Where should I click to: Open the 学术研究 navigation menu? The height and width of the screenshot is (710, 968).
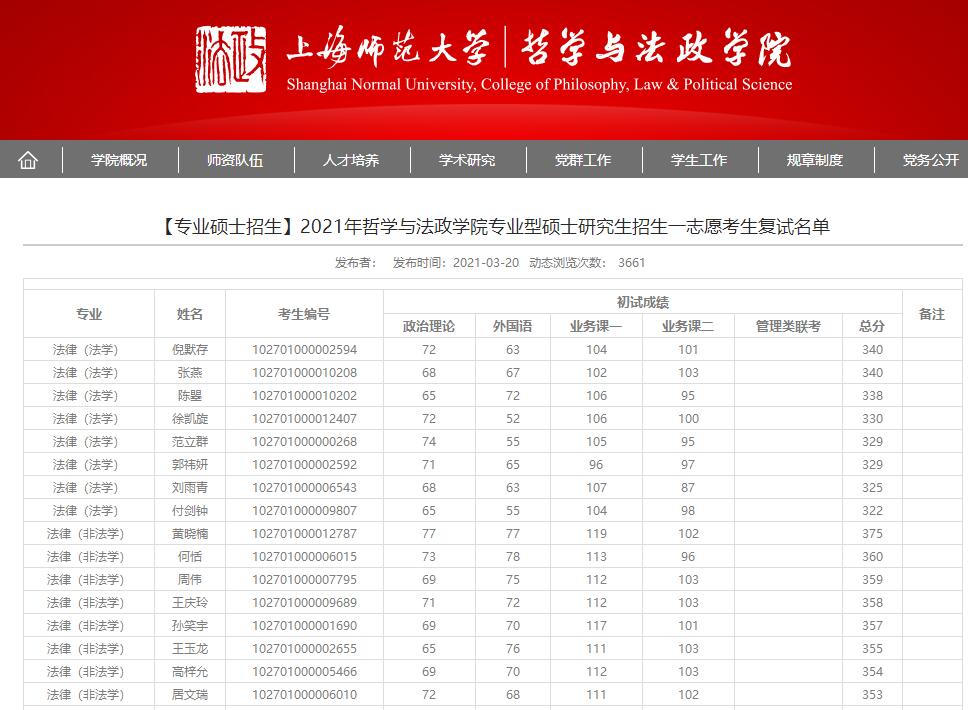[467, 159]
